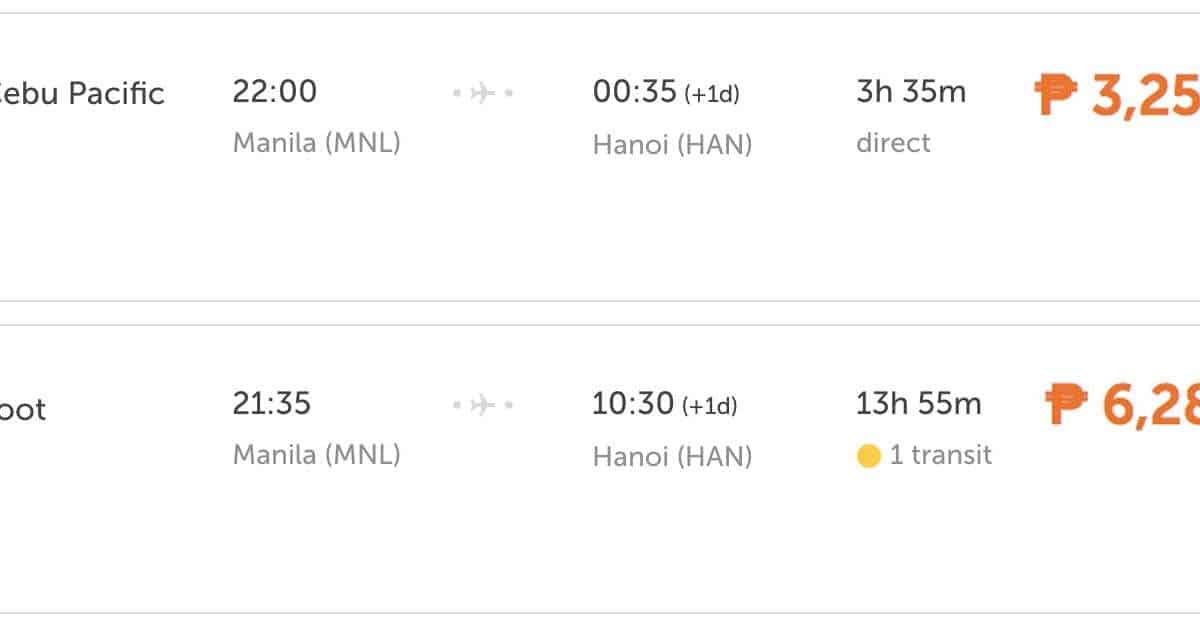Viewport: 1200px width, 631px height.
Task: Click the 00:35 arrival time
Action: [635, 92]
